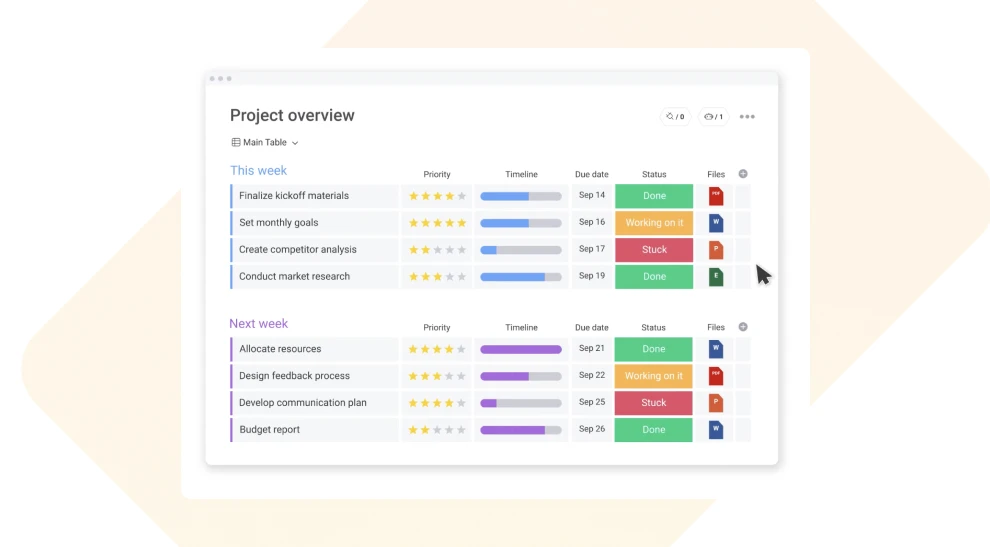Click Priority column header in This week
990x547 pixels.
437,174
